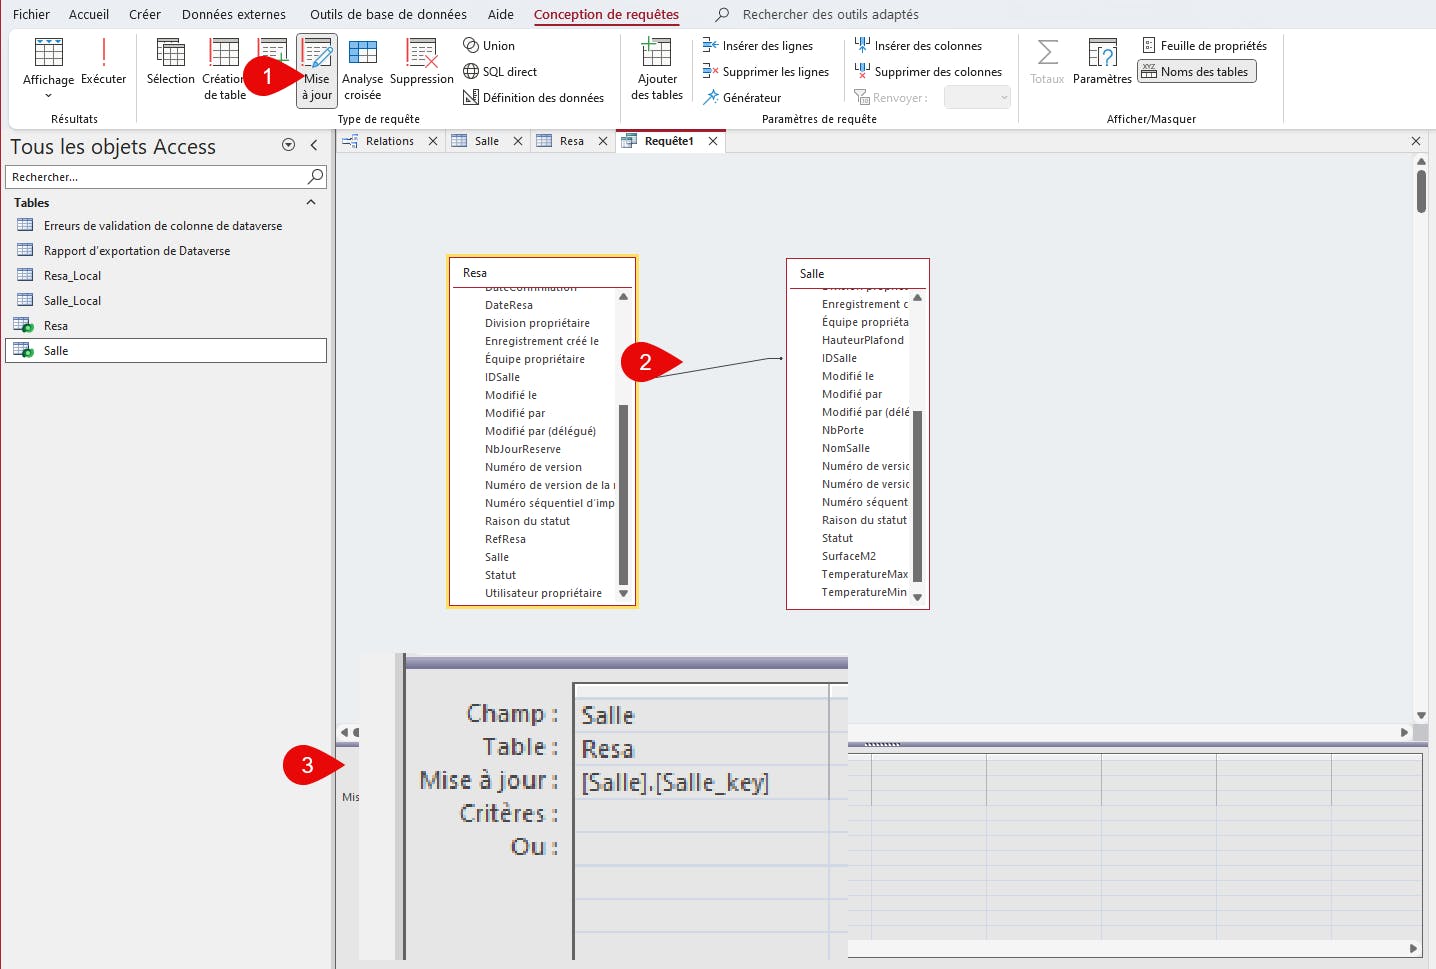Viewport: 1436px width, 969px height.
Task: Open Outils de base de données tab
Action: [388, 14]
